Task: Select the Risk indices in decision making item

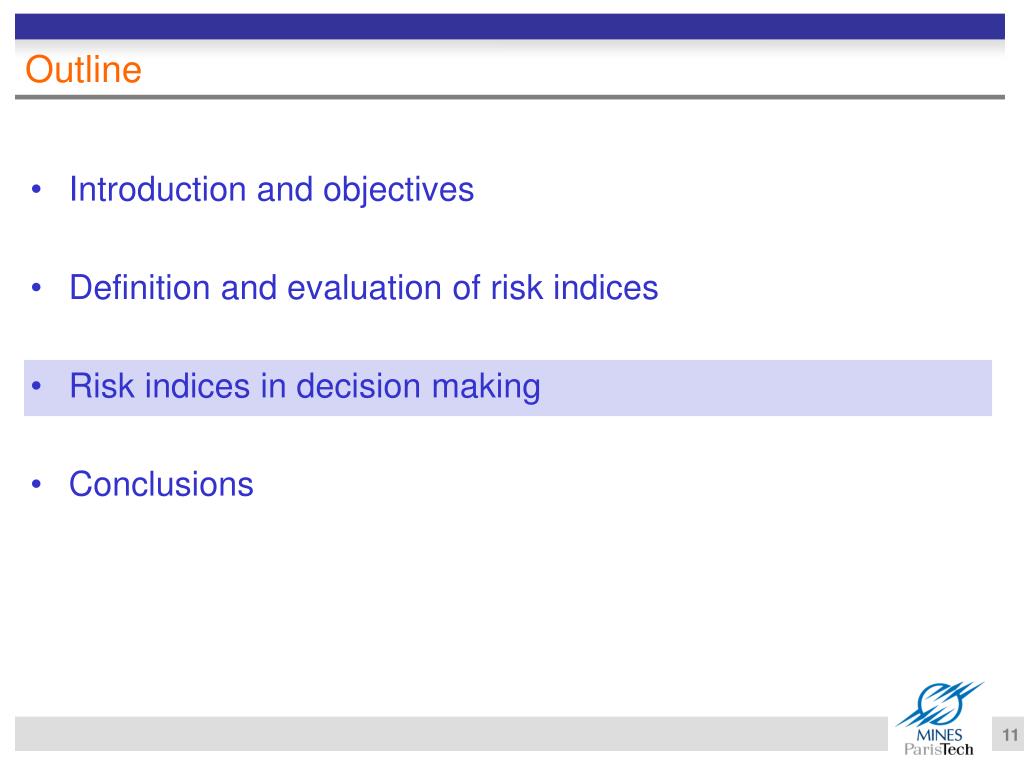Action: tap(305, 387)
